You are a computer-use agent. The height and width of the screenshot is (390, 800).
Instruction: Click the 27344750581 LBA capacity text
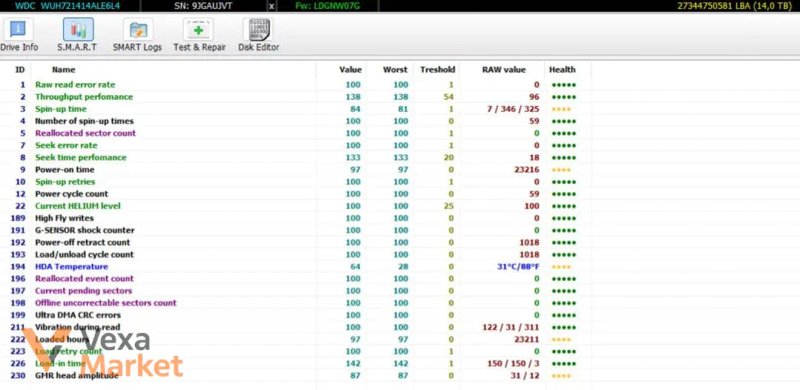pos(736,6)
